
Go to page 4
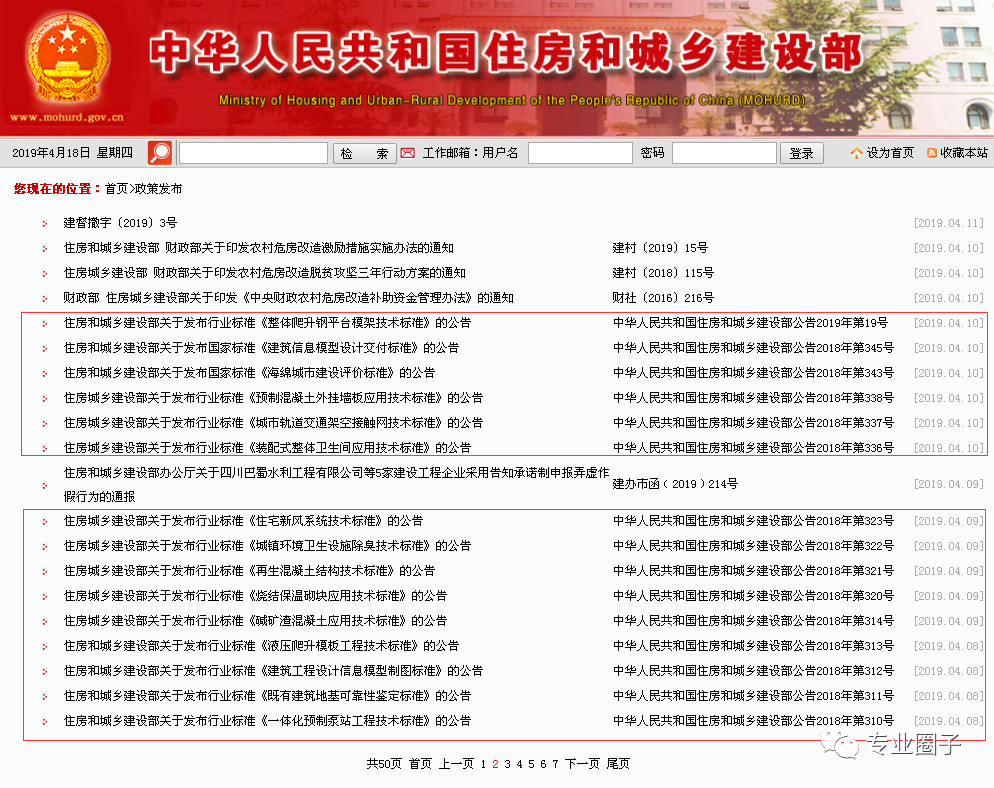point(519,765)
